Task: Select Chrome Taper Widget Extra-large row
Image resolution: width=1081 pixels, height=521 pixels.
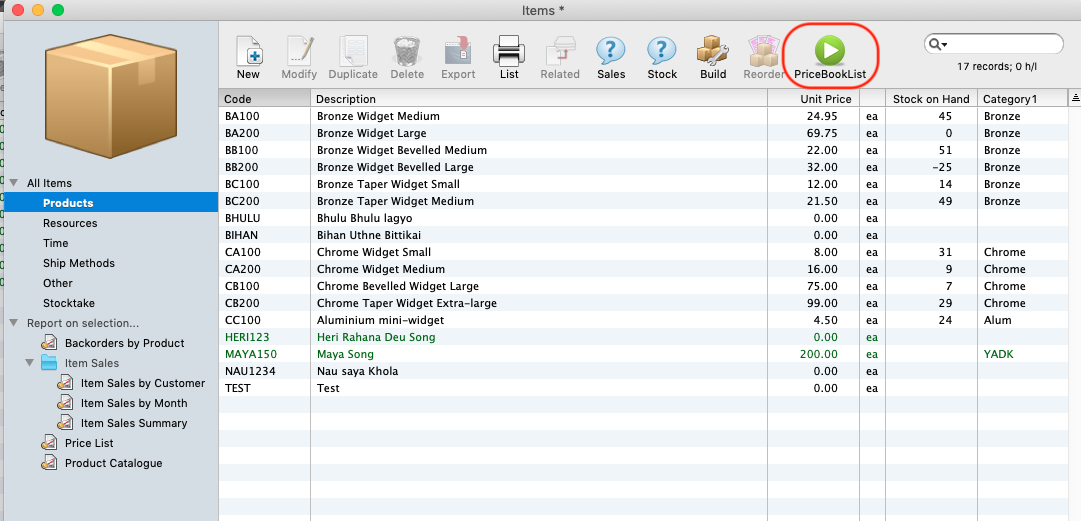Action: point(643,303)
